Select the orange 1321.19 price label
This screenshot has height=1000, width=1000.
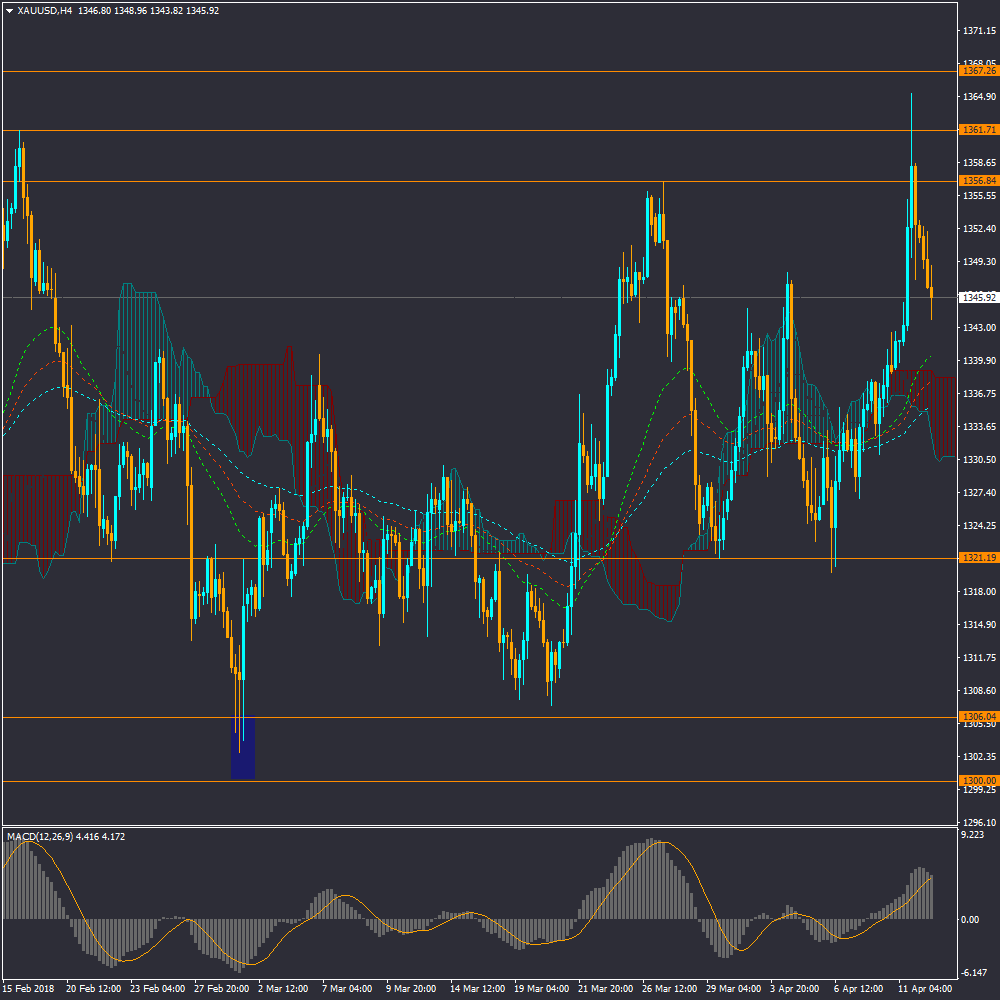pos(978,558)
